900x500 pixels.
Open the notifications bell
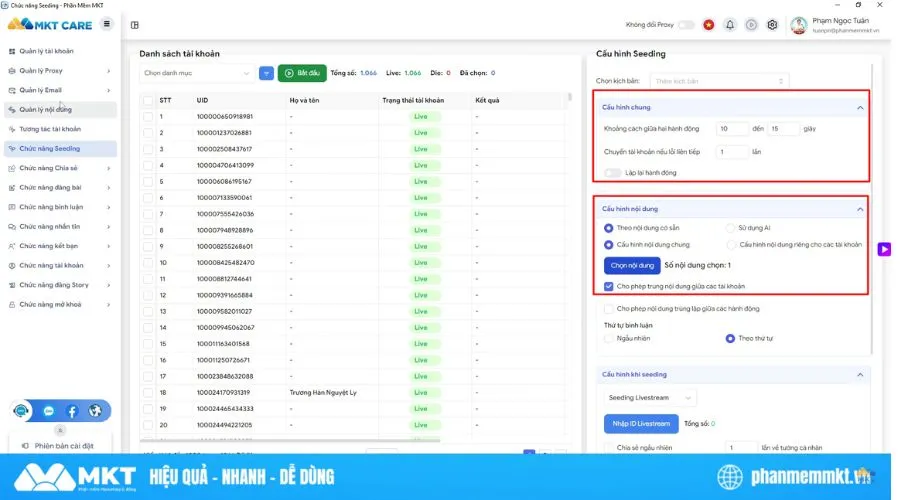(730, 25)
